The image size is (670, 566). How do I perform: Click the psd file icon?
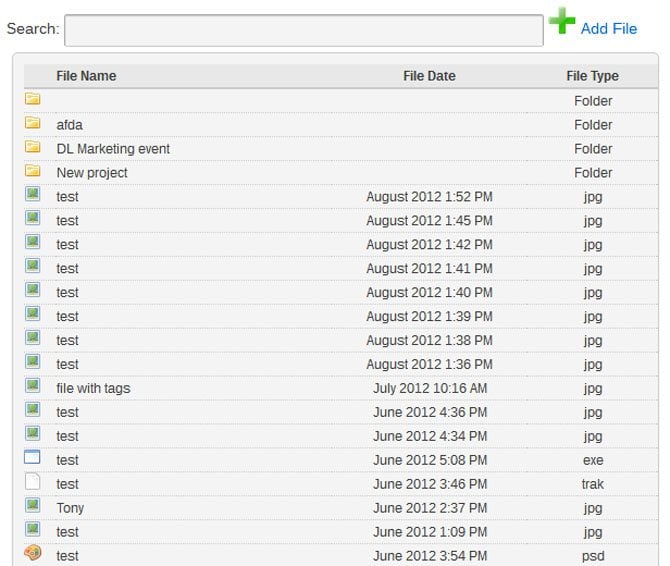pyautogui.click(x=33, y=554)
